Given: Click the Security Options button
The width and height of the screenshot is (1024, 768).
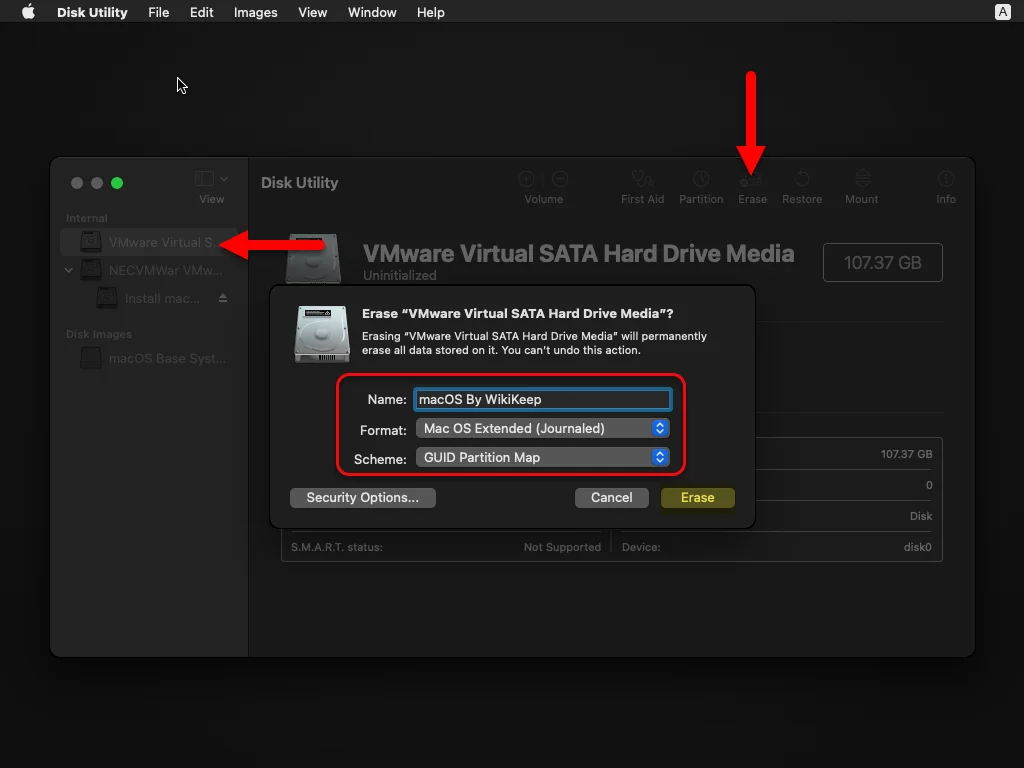Looking at the screenshot, I should pyautogui.click(x=362, y=498).
